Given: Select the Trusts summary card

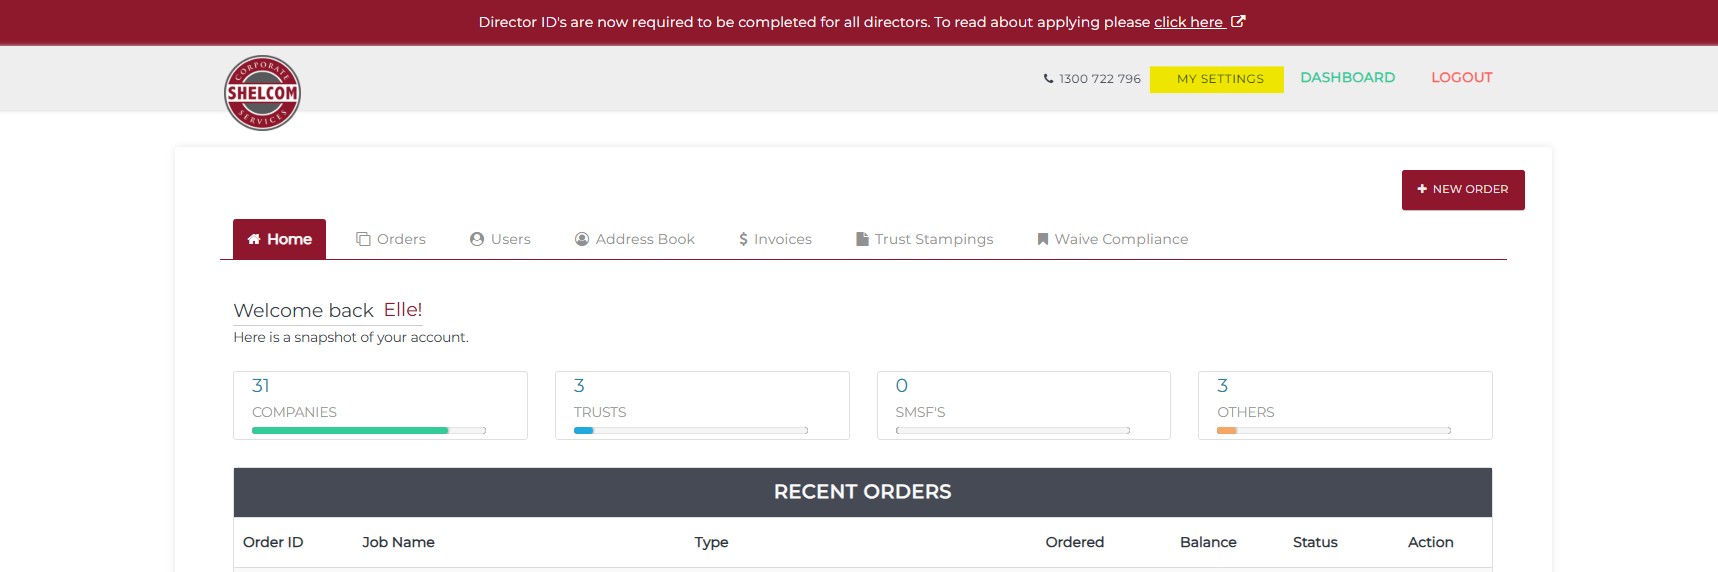Looking at the screenshot, I should tap(702, 405).
